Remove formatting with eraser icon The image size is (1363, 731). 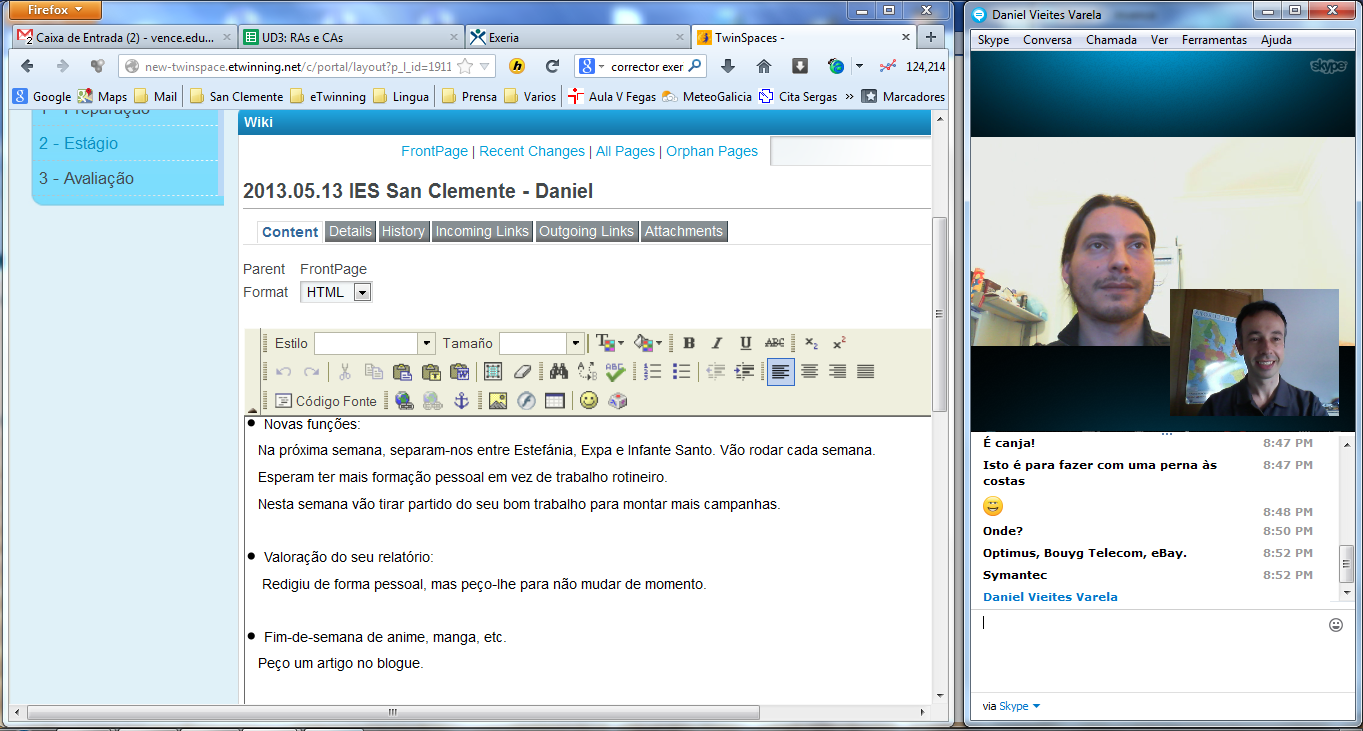522,372
